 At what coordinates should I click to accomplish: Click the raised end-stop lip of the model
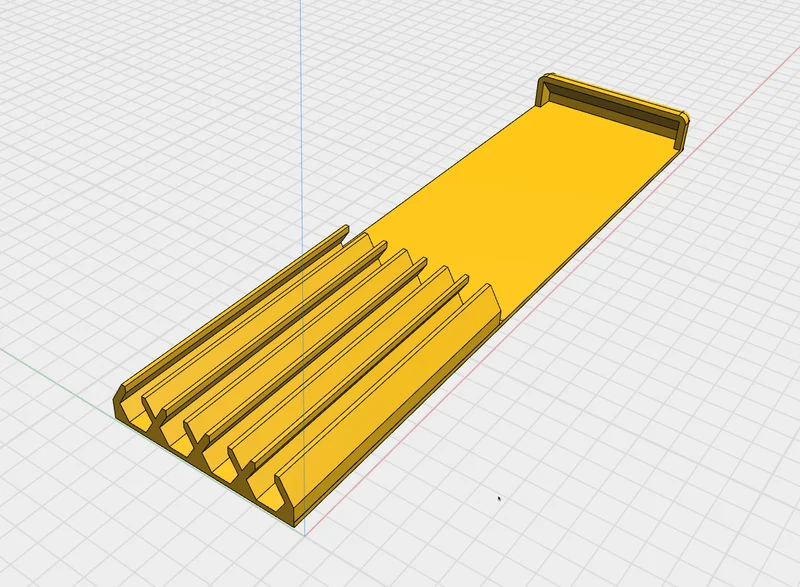pyautogui.click(x=612, y=110)
